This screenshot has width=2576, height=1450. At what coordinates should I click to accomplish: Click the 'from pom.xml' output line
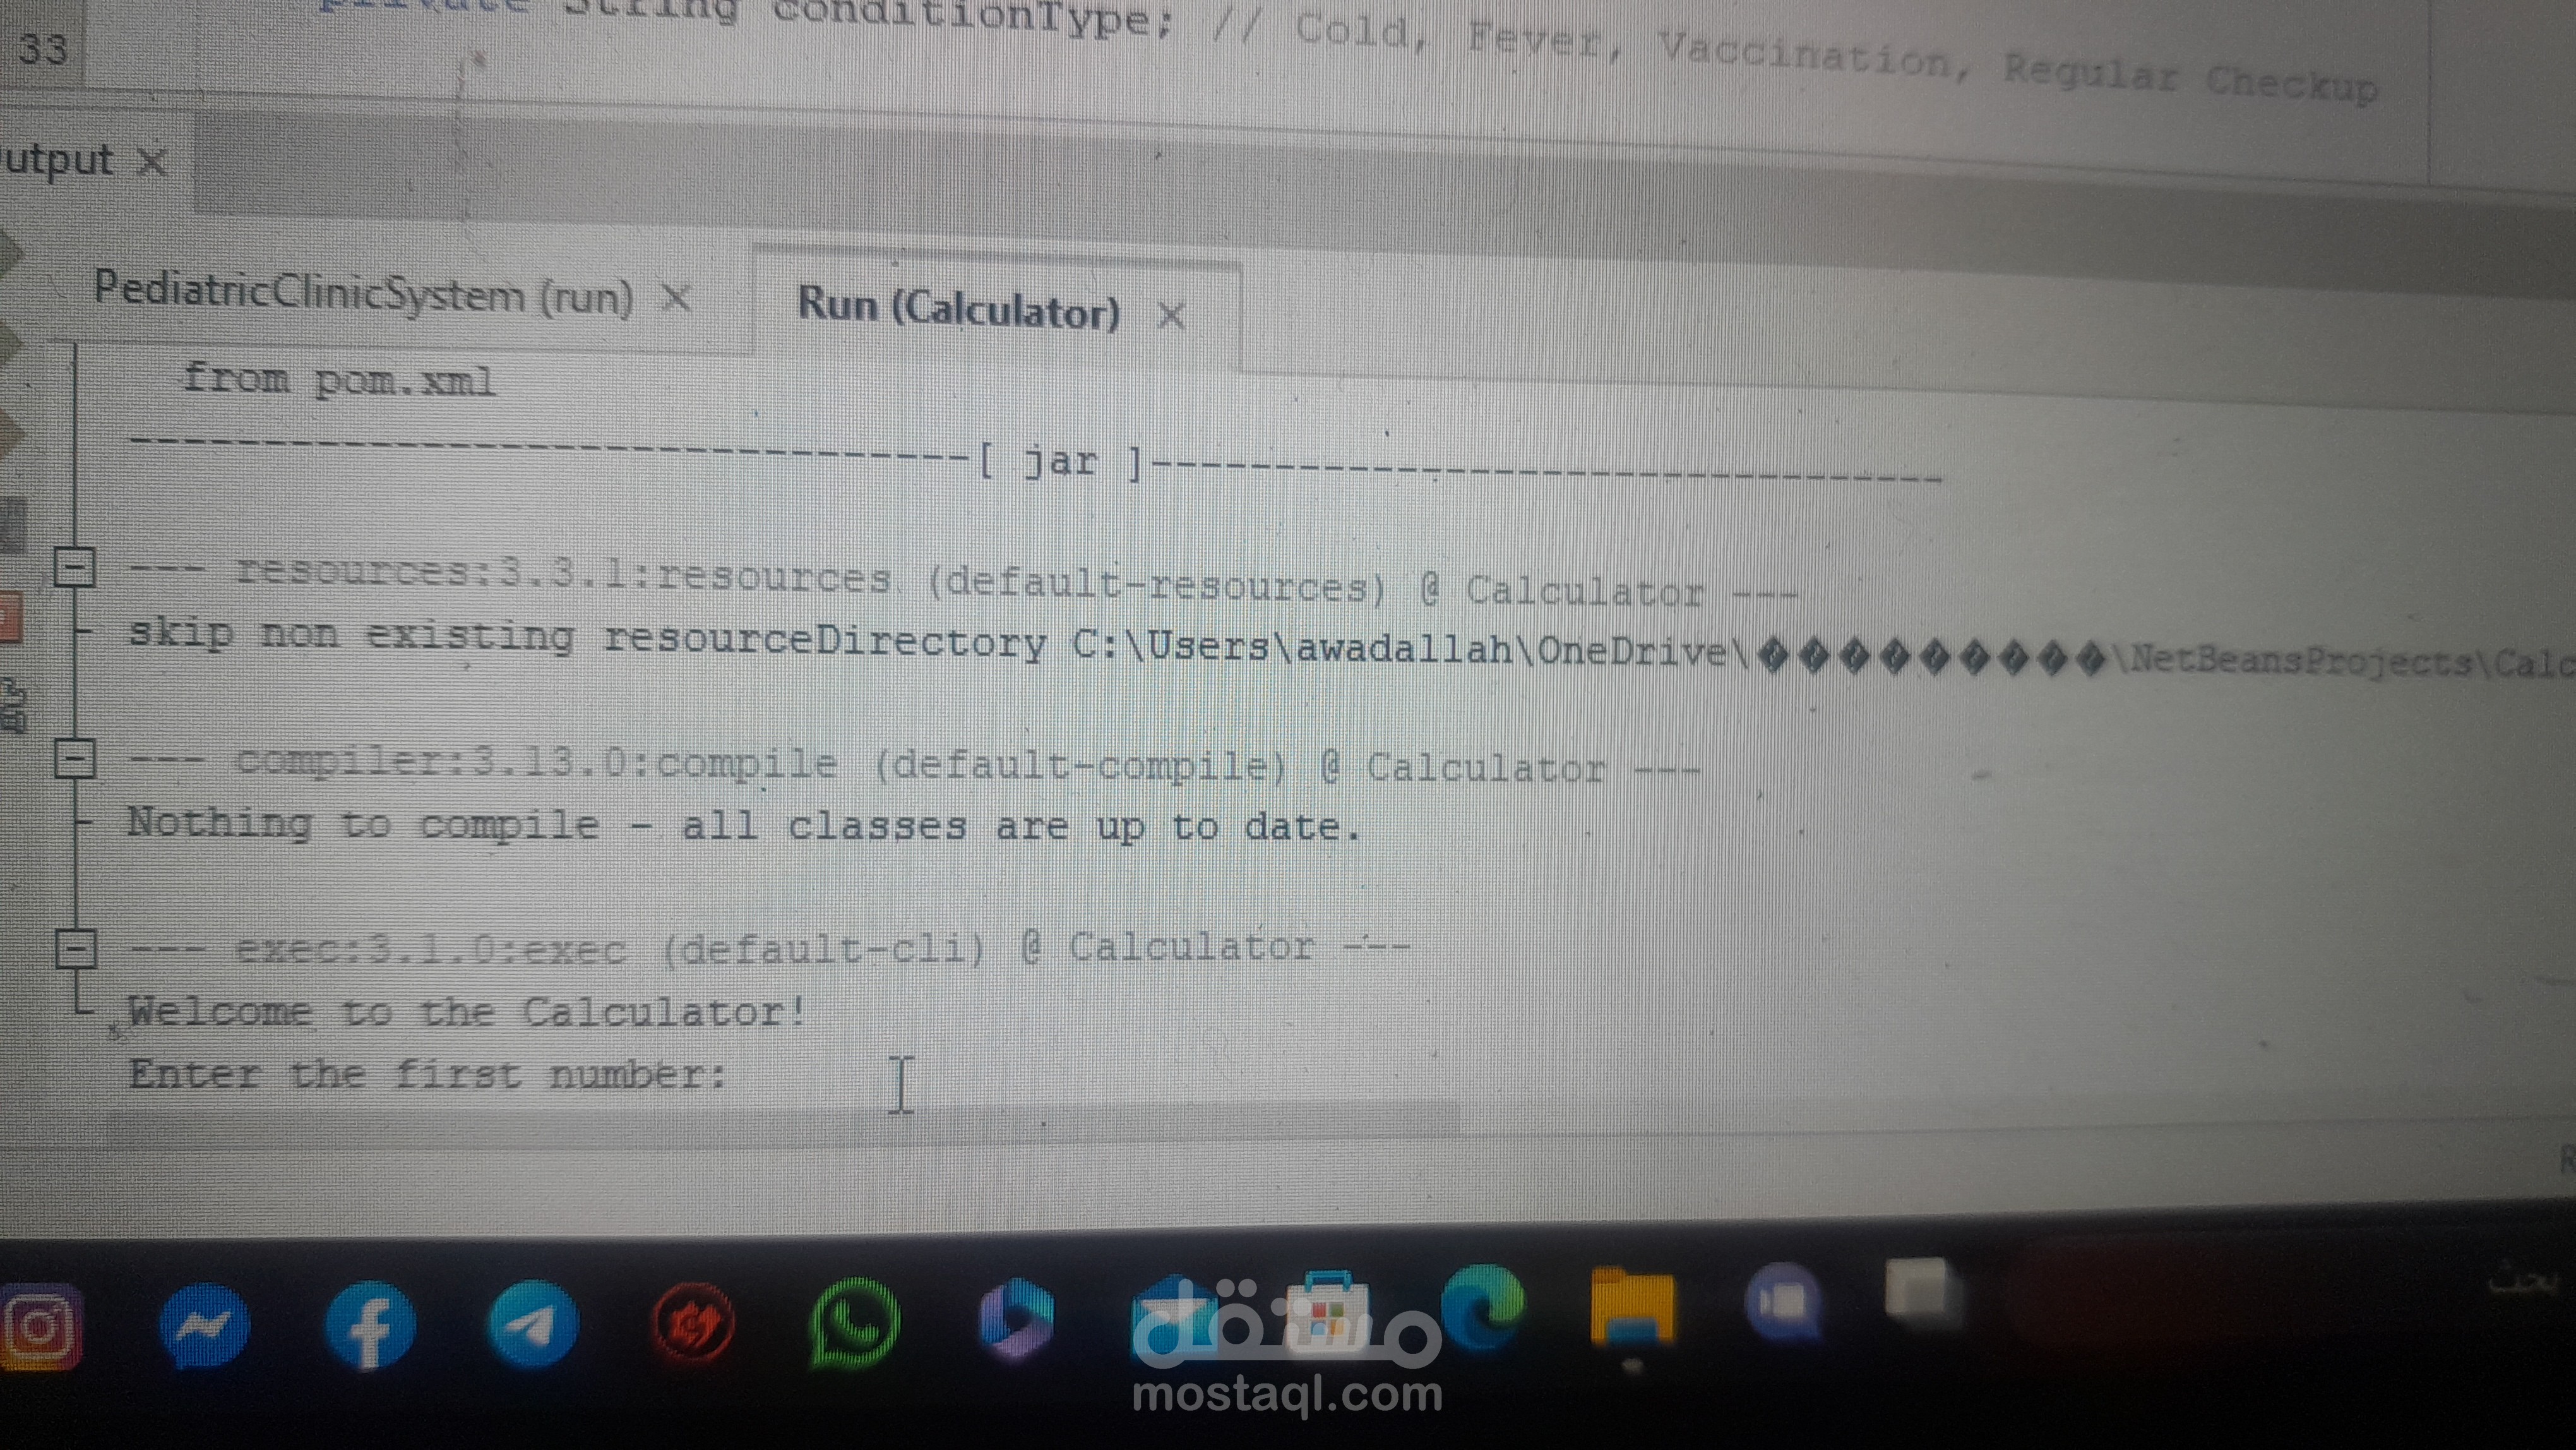[339, 380]
